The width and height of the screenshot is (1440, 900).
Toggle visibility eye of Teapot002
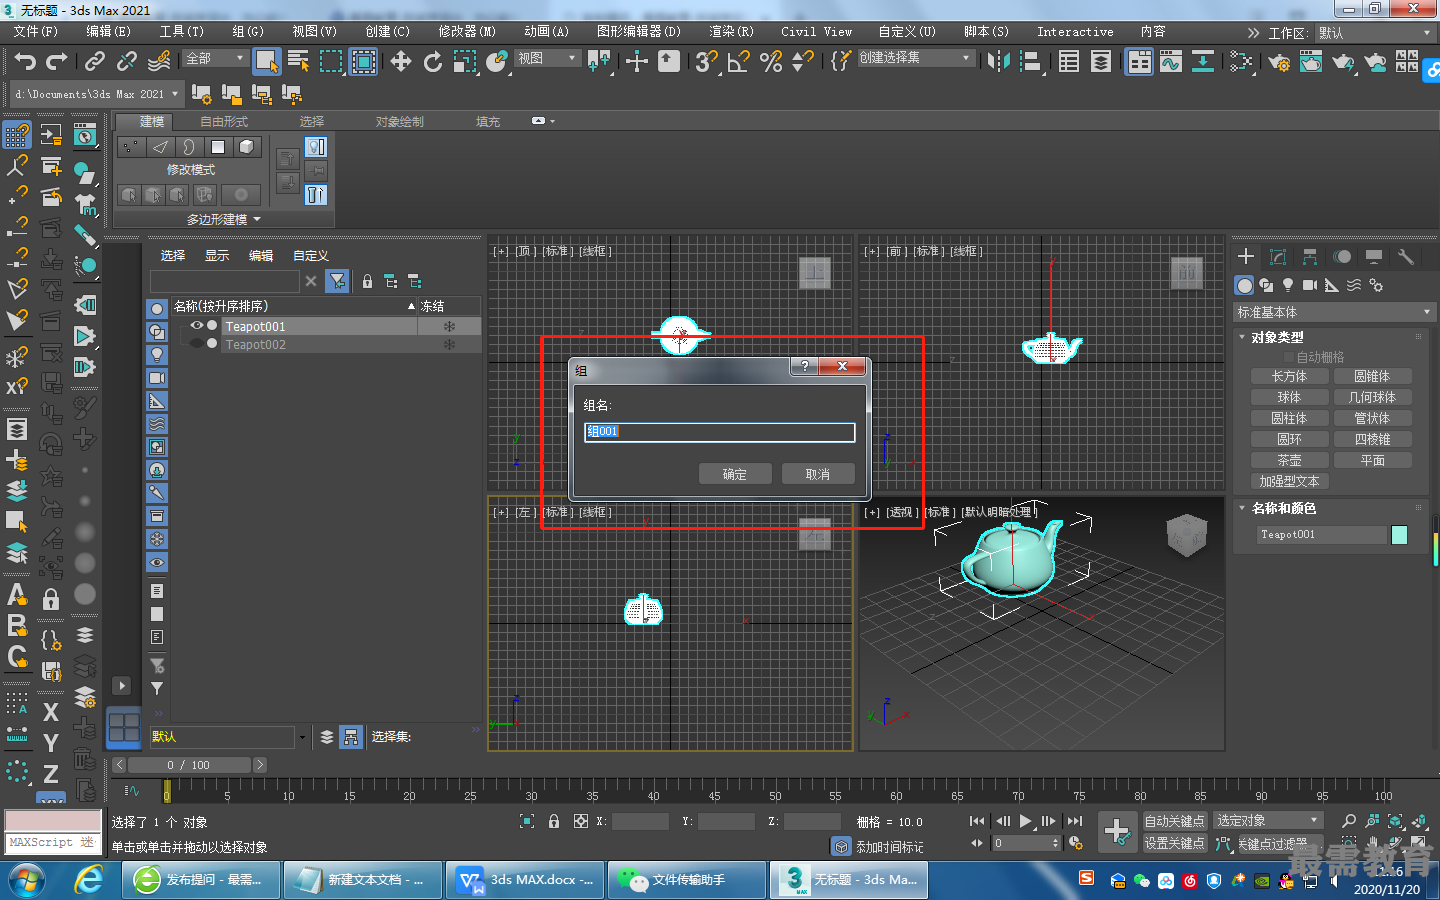point(197,344)
